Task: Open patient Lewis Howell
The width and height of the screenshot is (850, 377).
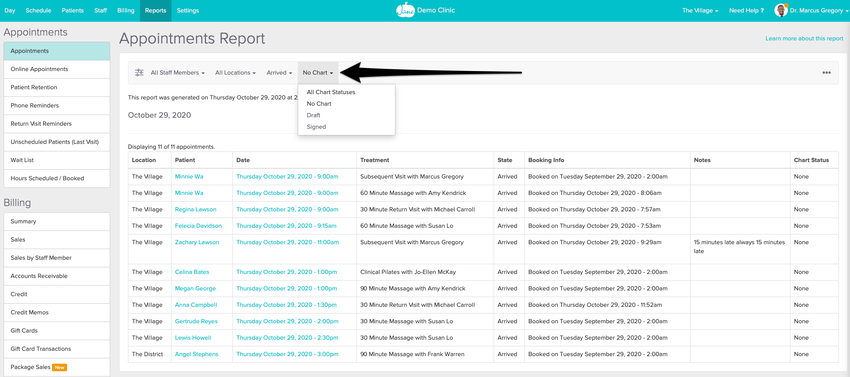Action: point(193,337)
